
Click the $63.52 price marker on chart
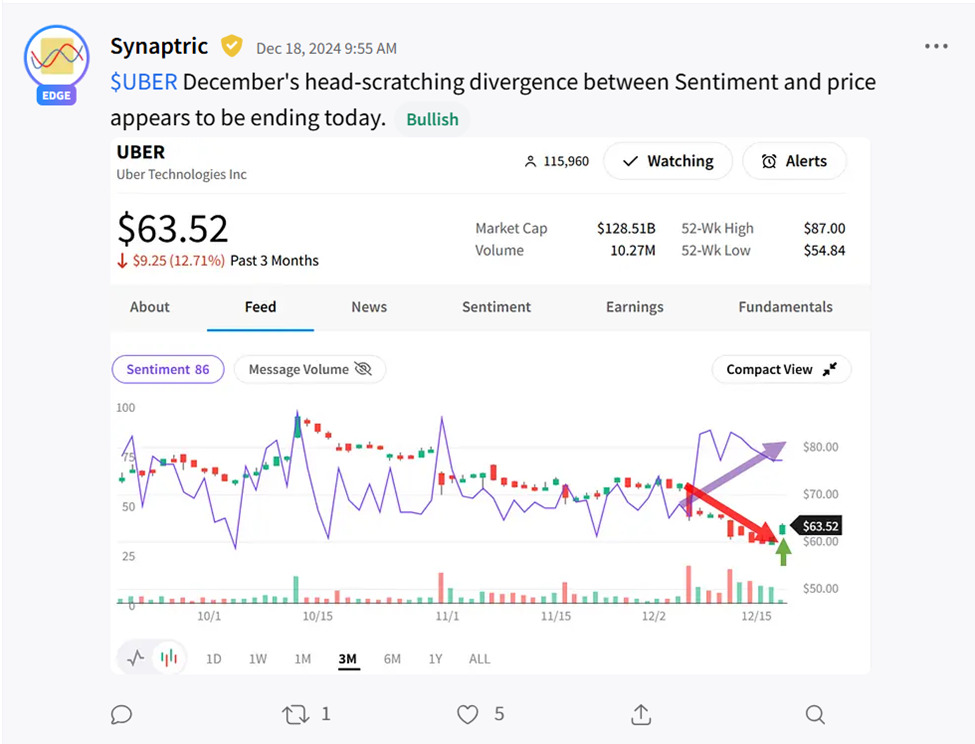tap(818, 526)
